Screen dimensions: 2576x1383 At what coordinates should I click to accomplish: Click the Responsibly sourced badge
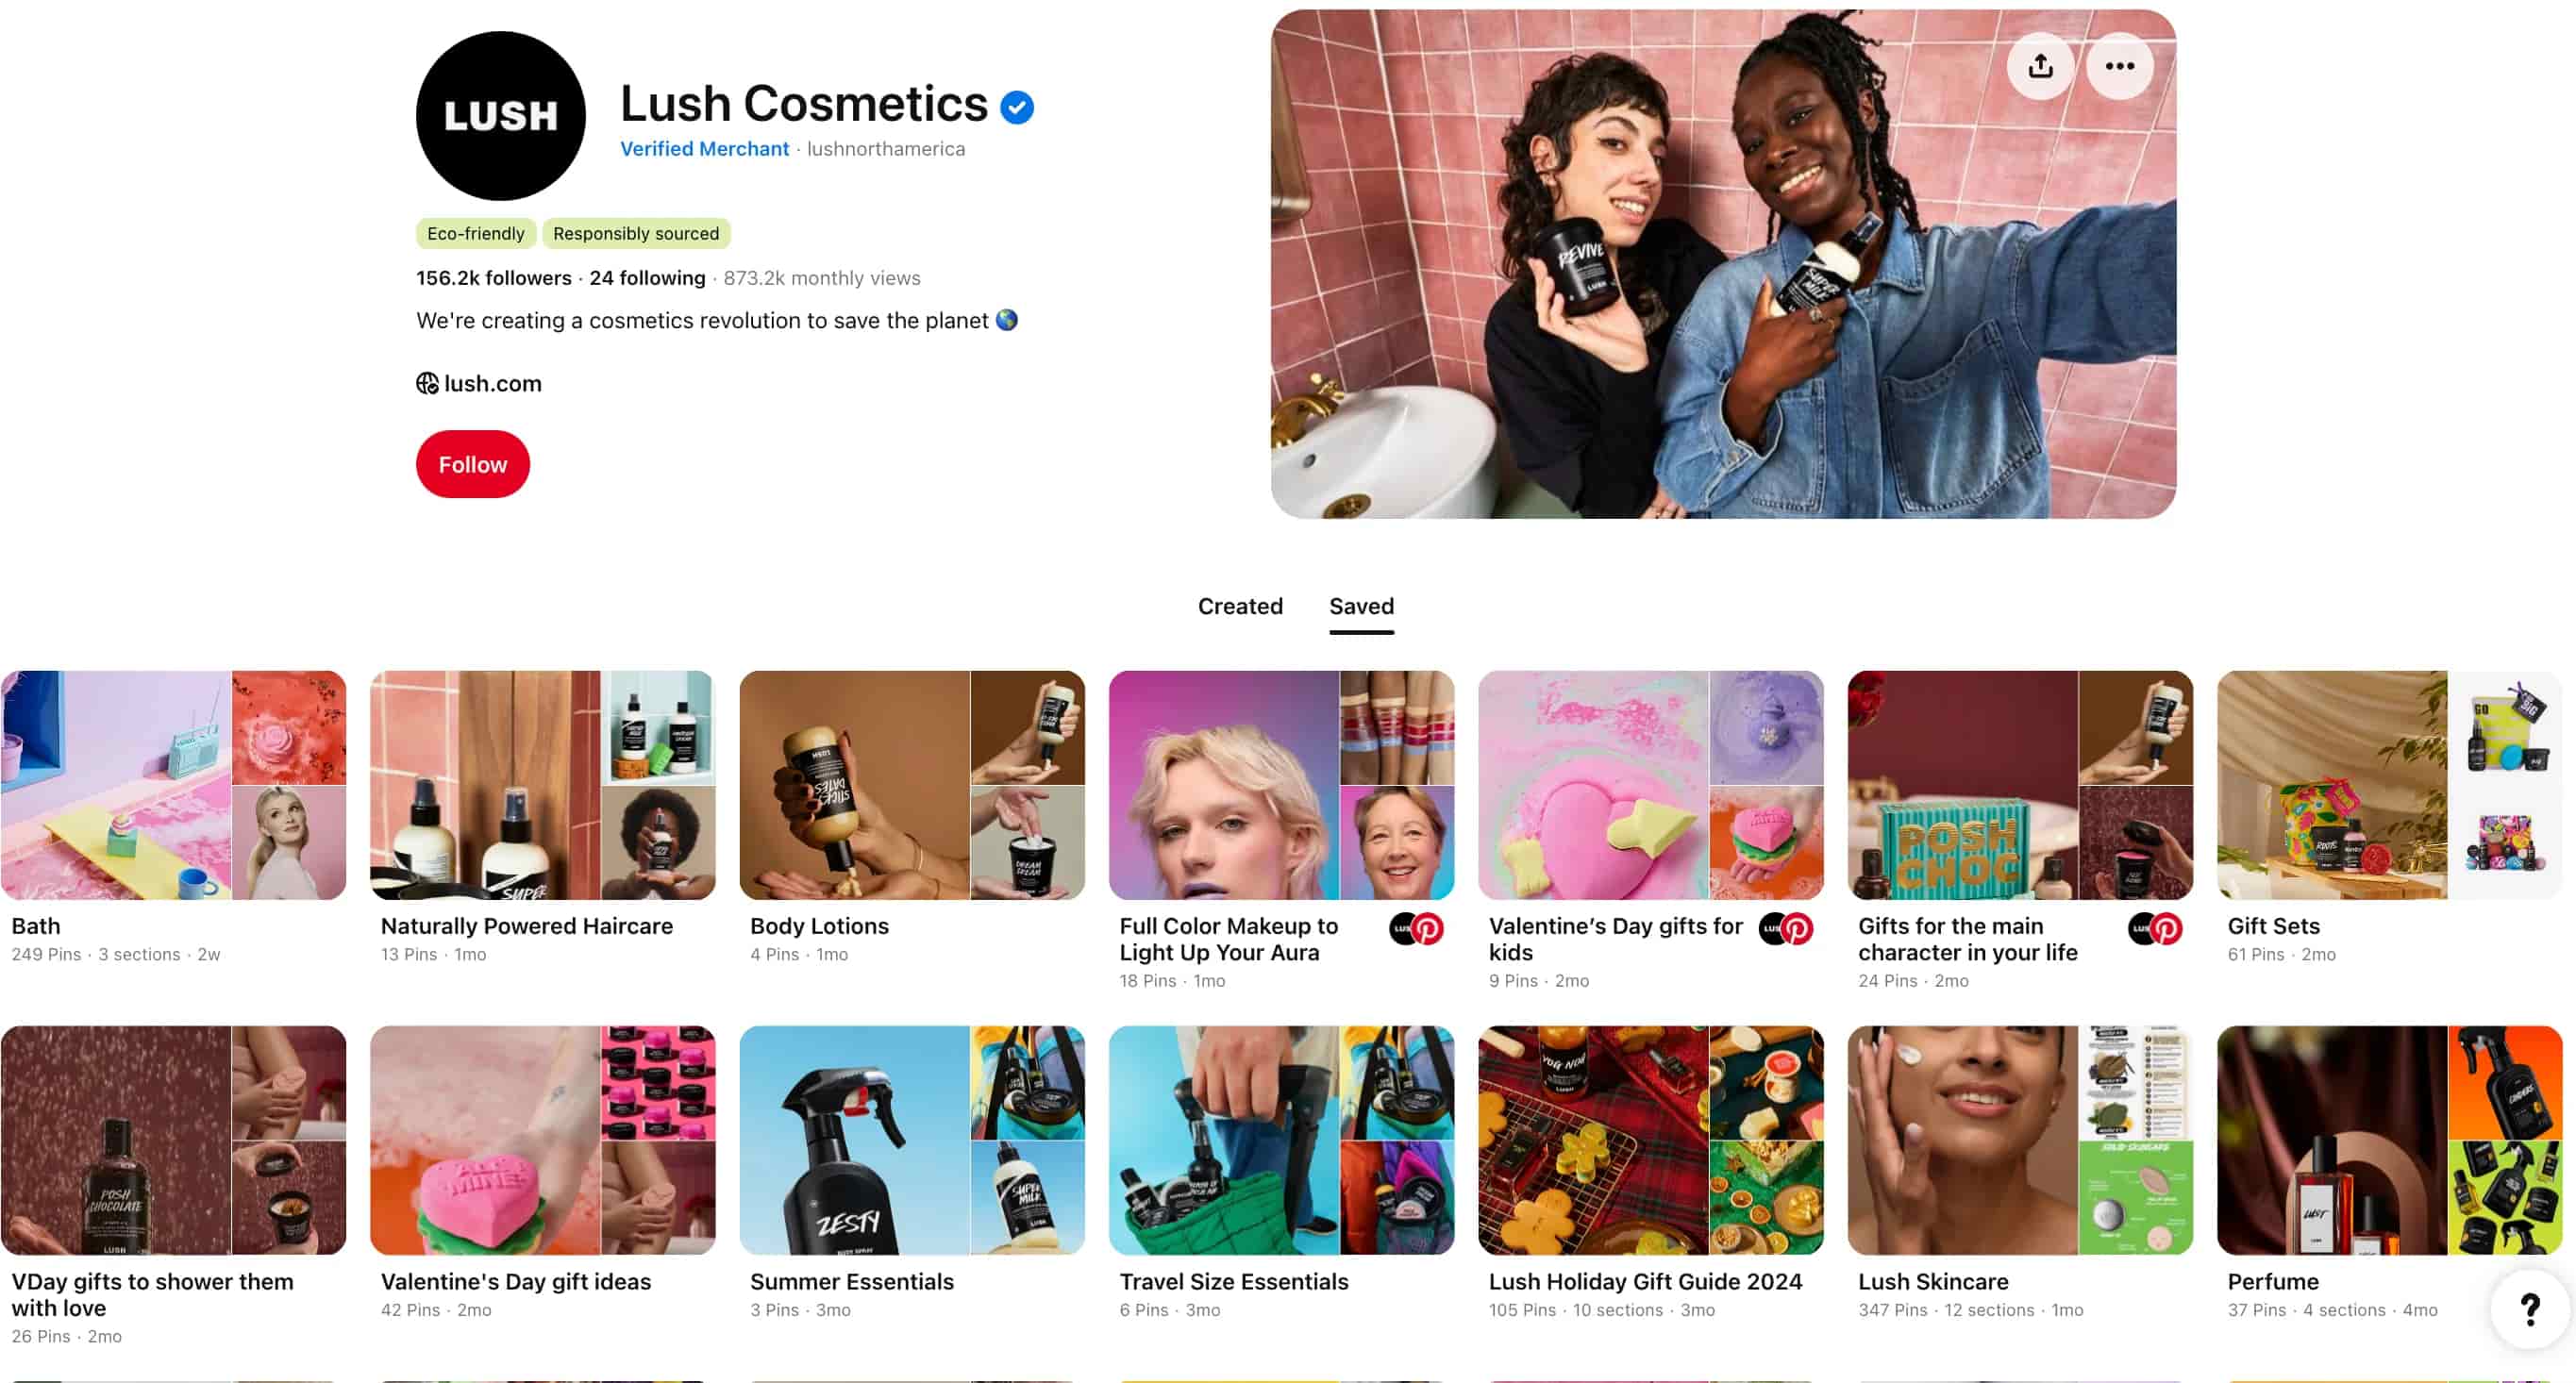(x=636, y=234)
